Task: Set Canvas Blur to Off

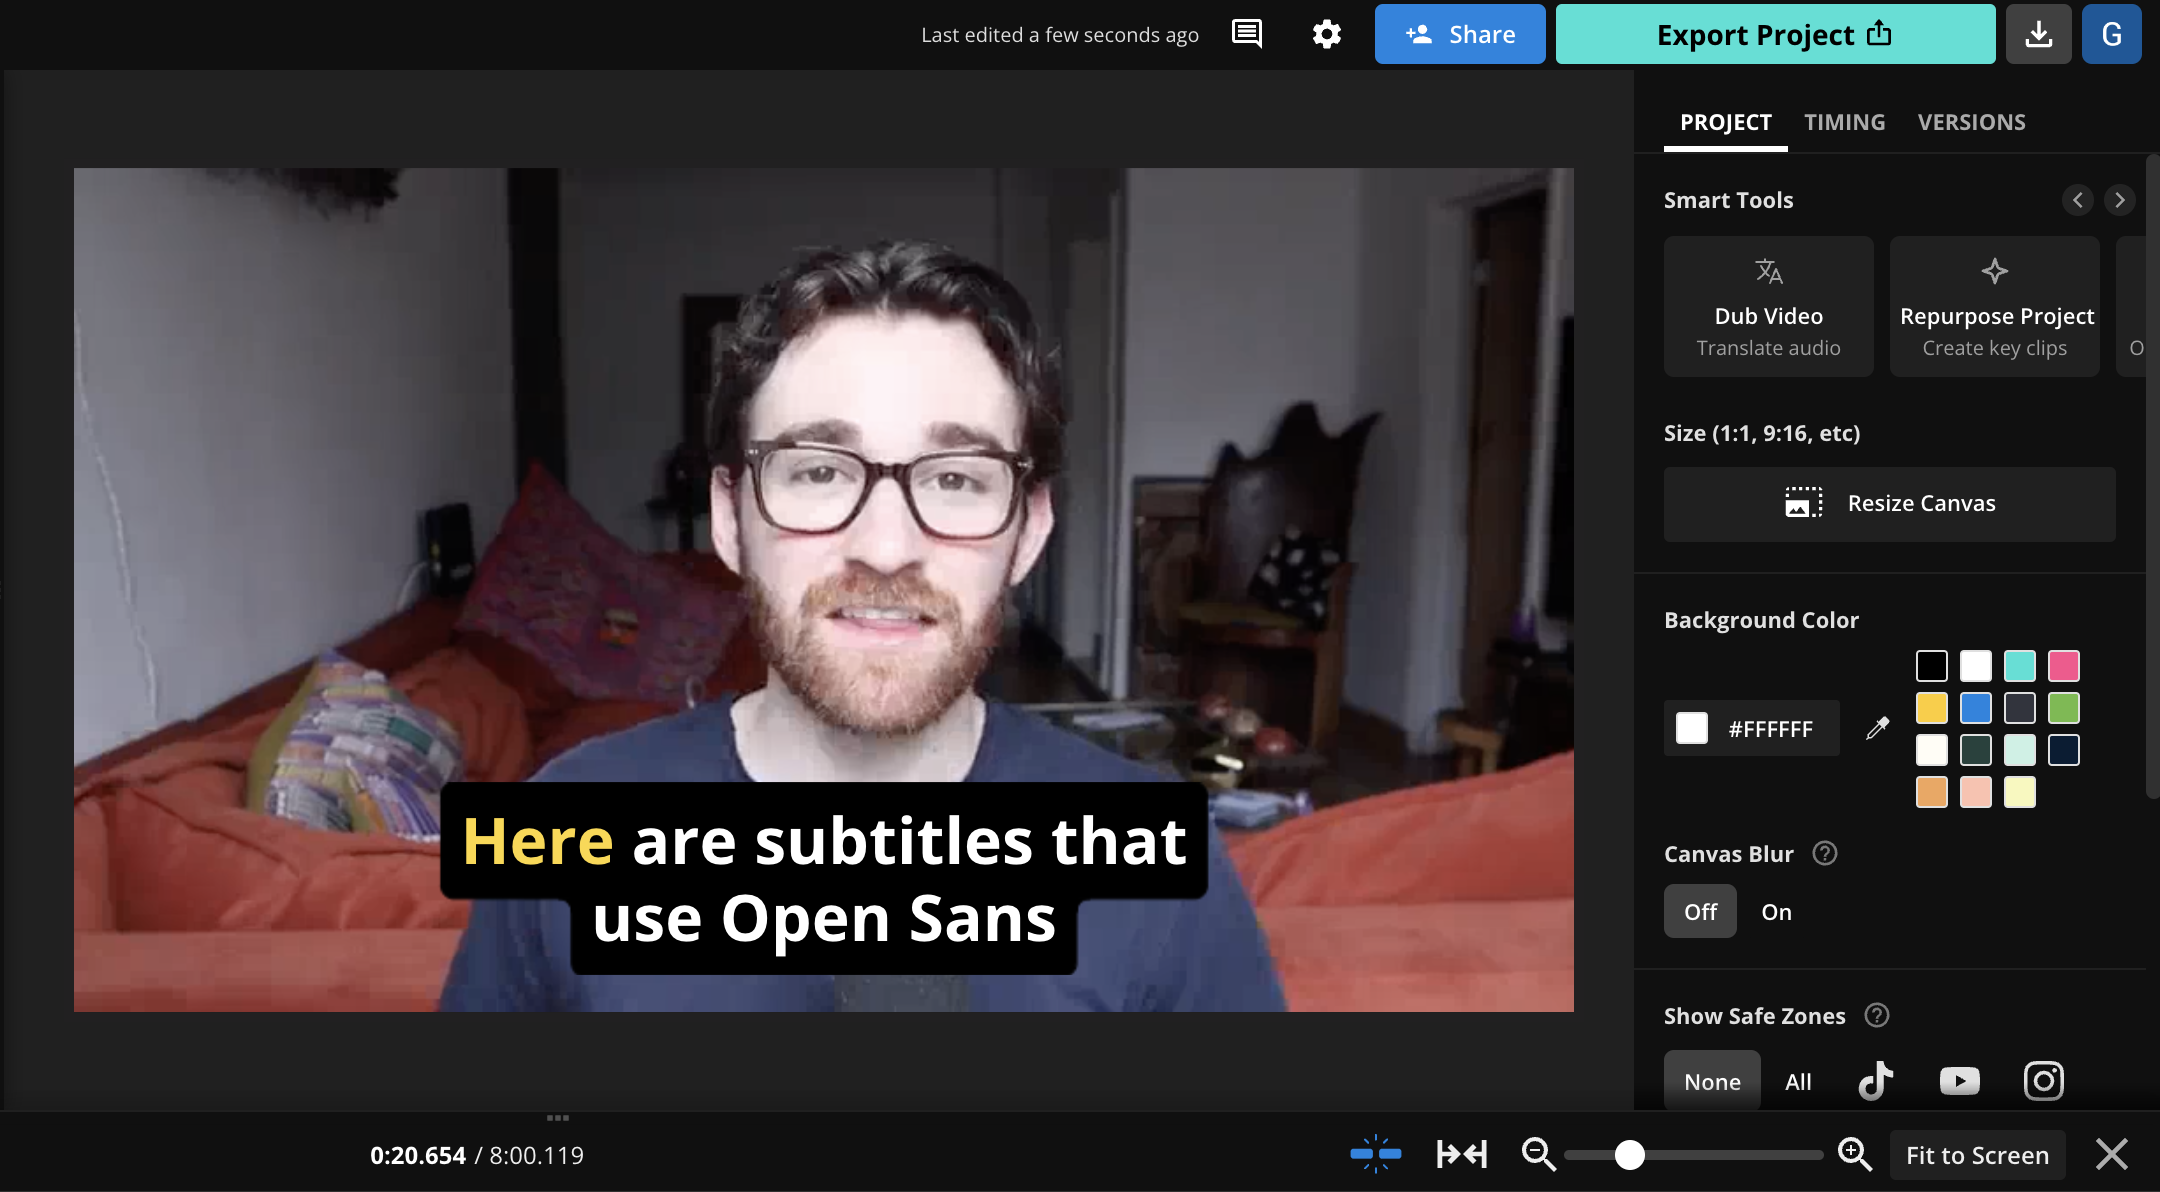Action: 1700,912
